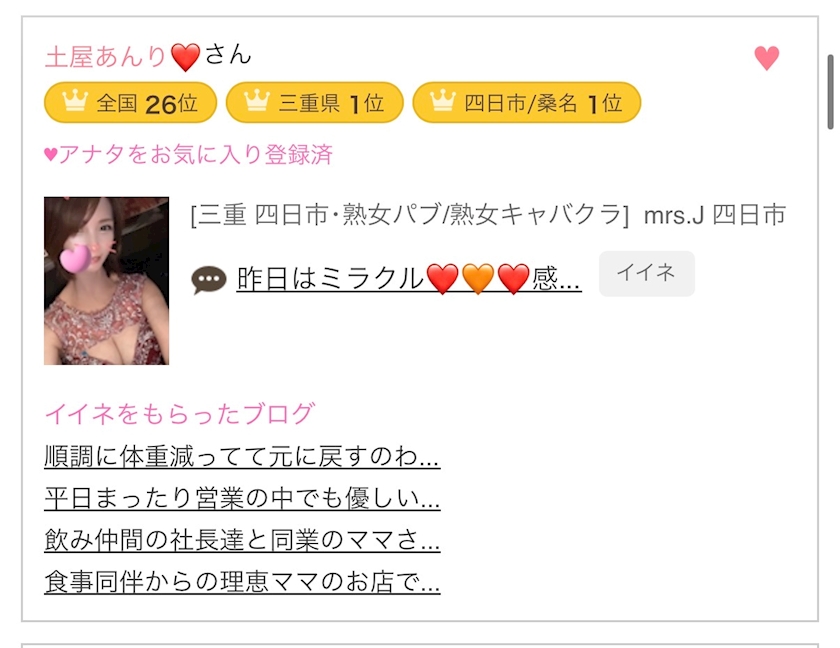This screenshot has width=840, height=648.
Task: Open 土屋あんり profile name link
Action: 105,56
